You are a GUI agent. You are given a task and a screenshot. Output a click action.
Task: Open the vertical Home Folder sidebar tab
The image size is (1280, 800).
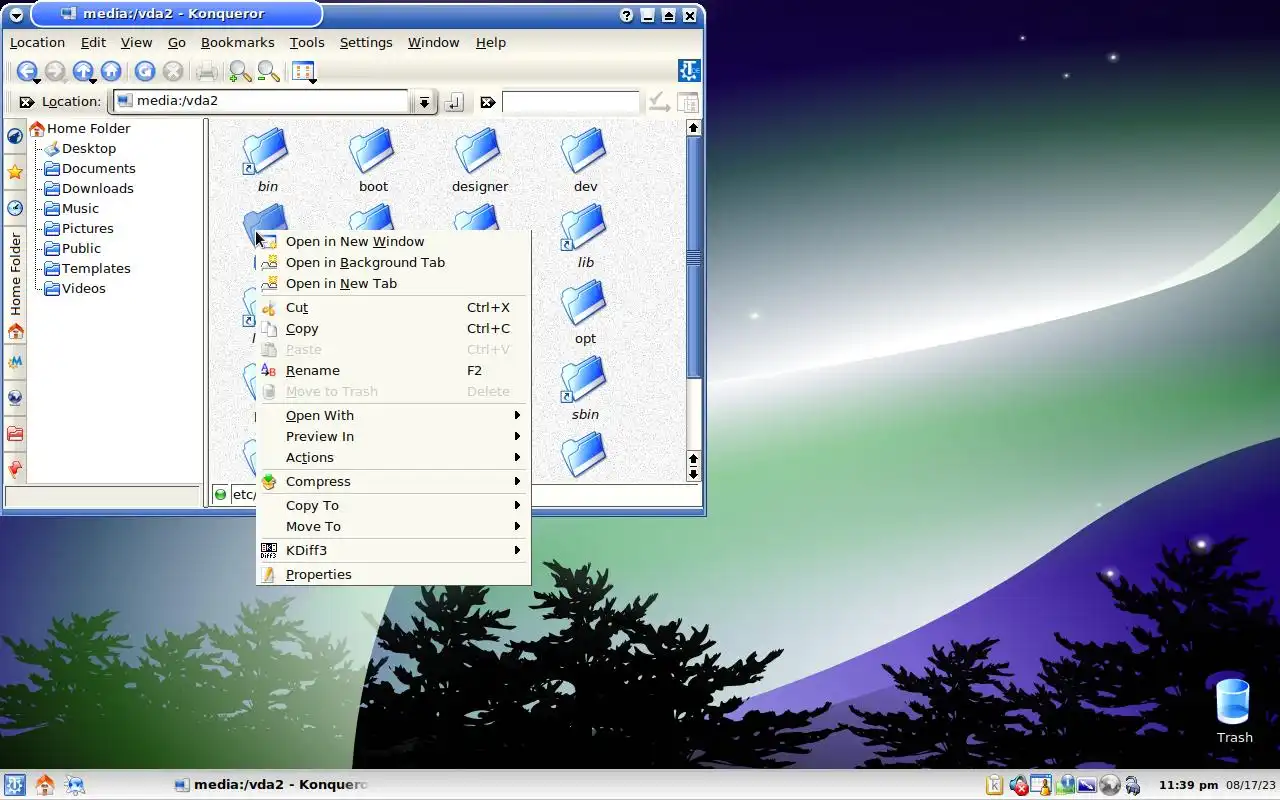click(15, 286)
